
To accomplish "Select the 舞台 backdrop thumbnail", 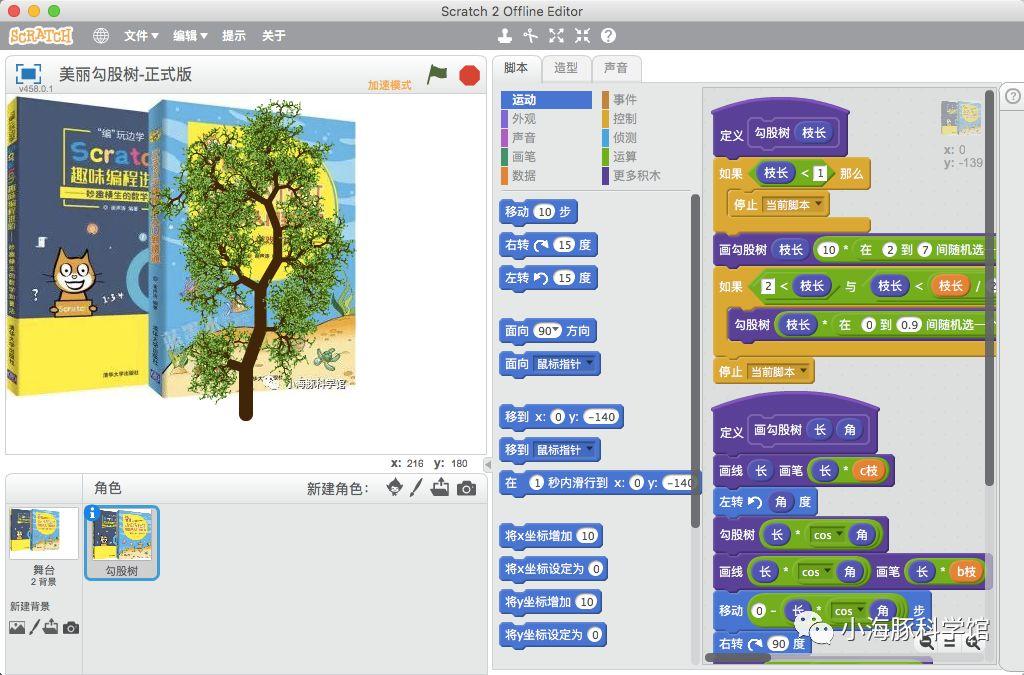I will pos(43,533).
